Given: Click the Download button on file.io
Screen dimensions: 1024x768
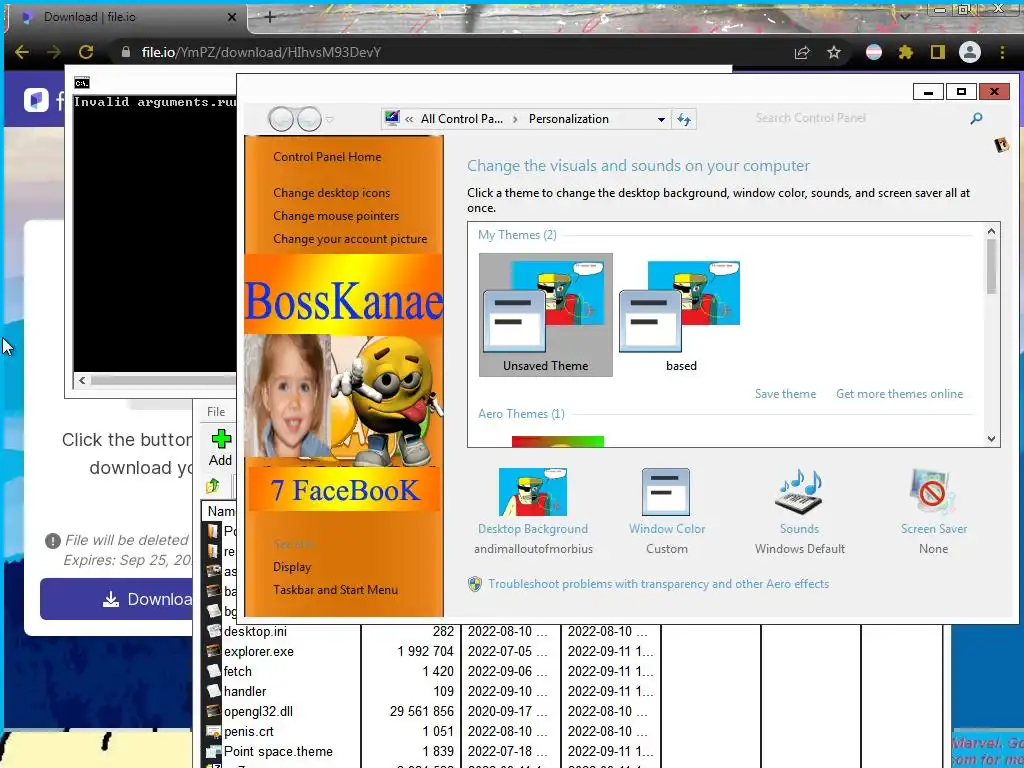Looking at the screenshot, I should (x=117, y=599).
